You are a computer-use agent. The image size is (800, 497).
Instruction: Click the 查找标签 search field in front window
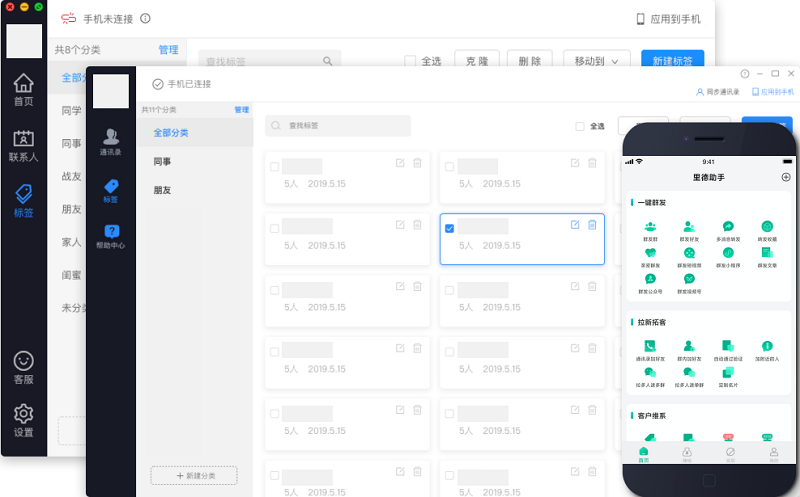[338, 126]
